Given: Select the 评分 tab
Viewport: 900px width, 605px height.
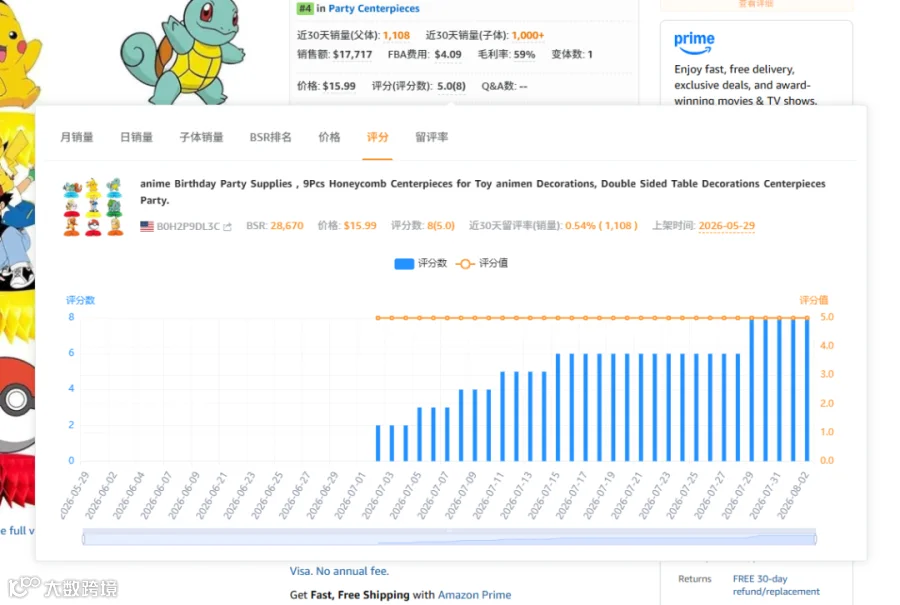Looking at the screenshot, I should pos(377,137).
